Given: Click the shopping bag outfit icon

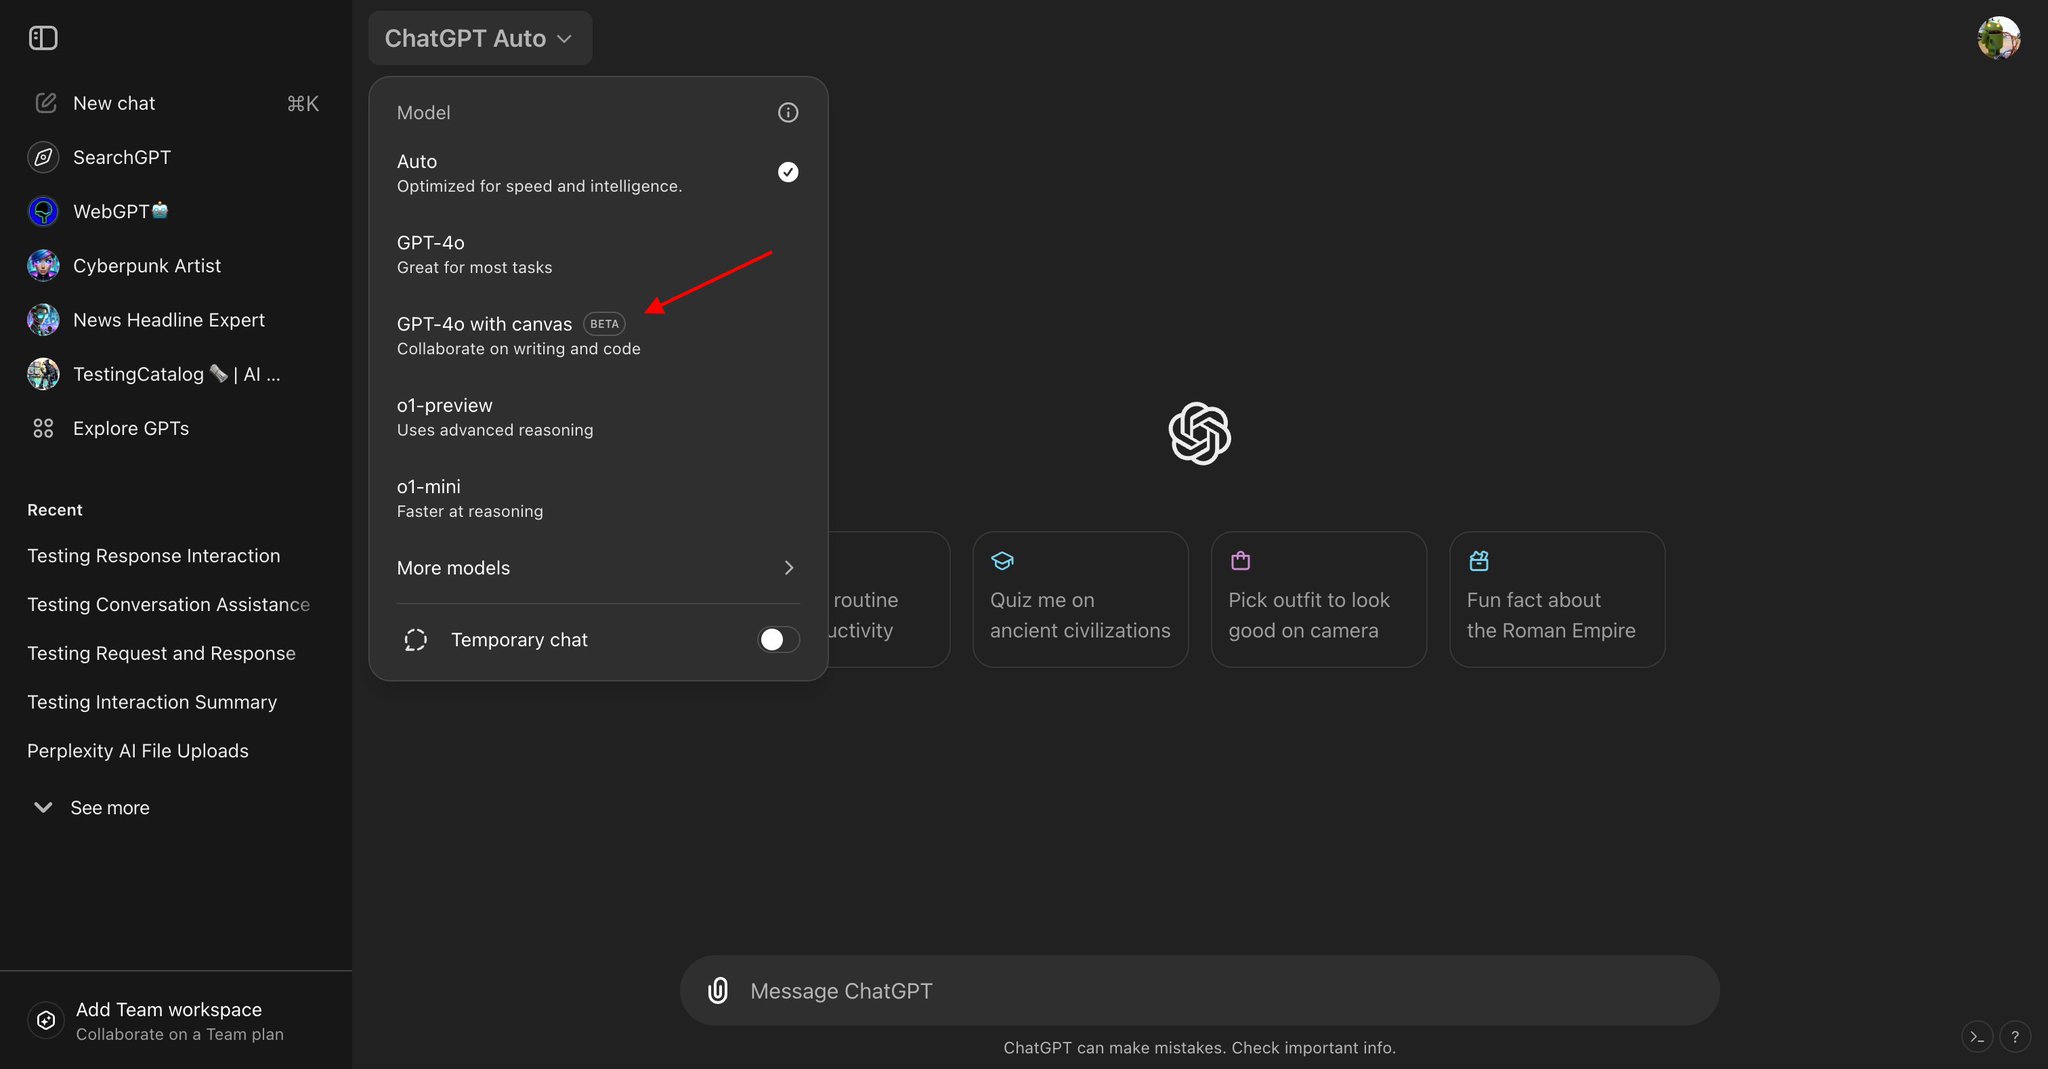Looking at the screenshot, I should point(1240,561).
